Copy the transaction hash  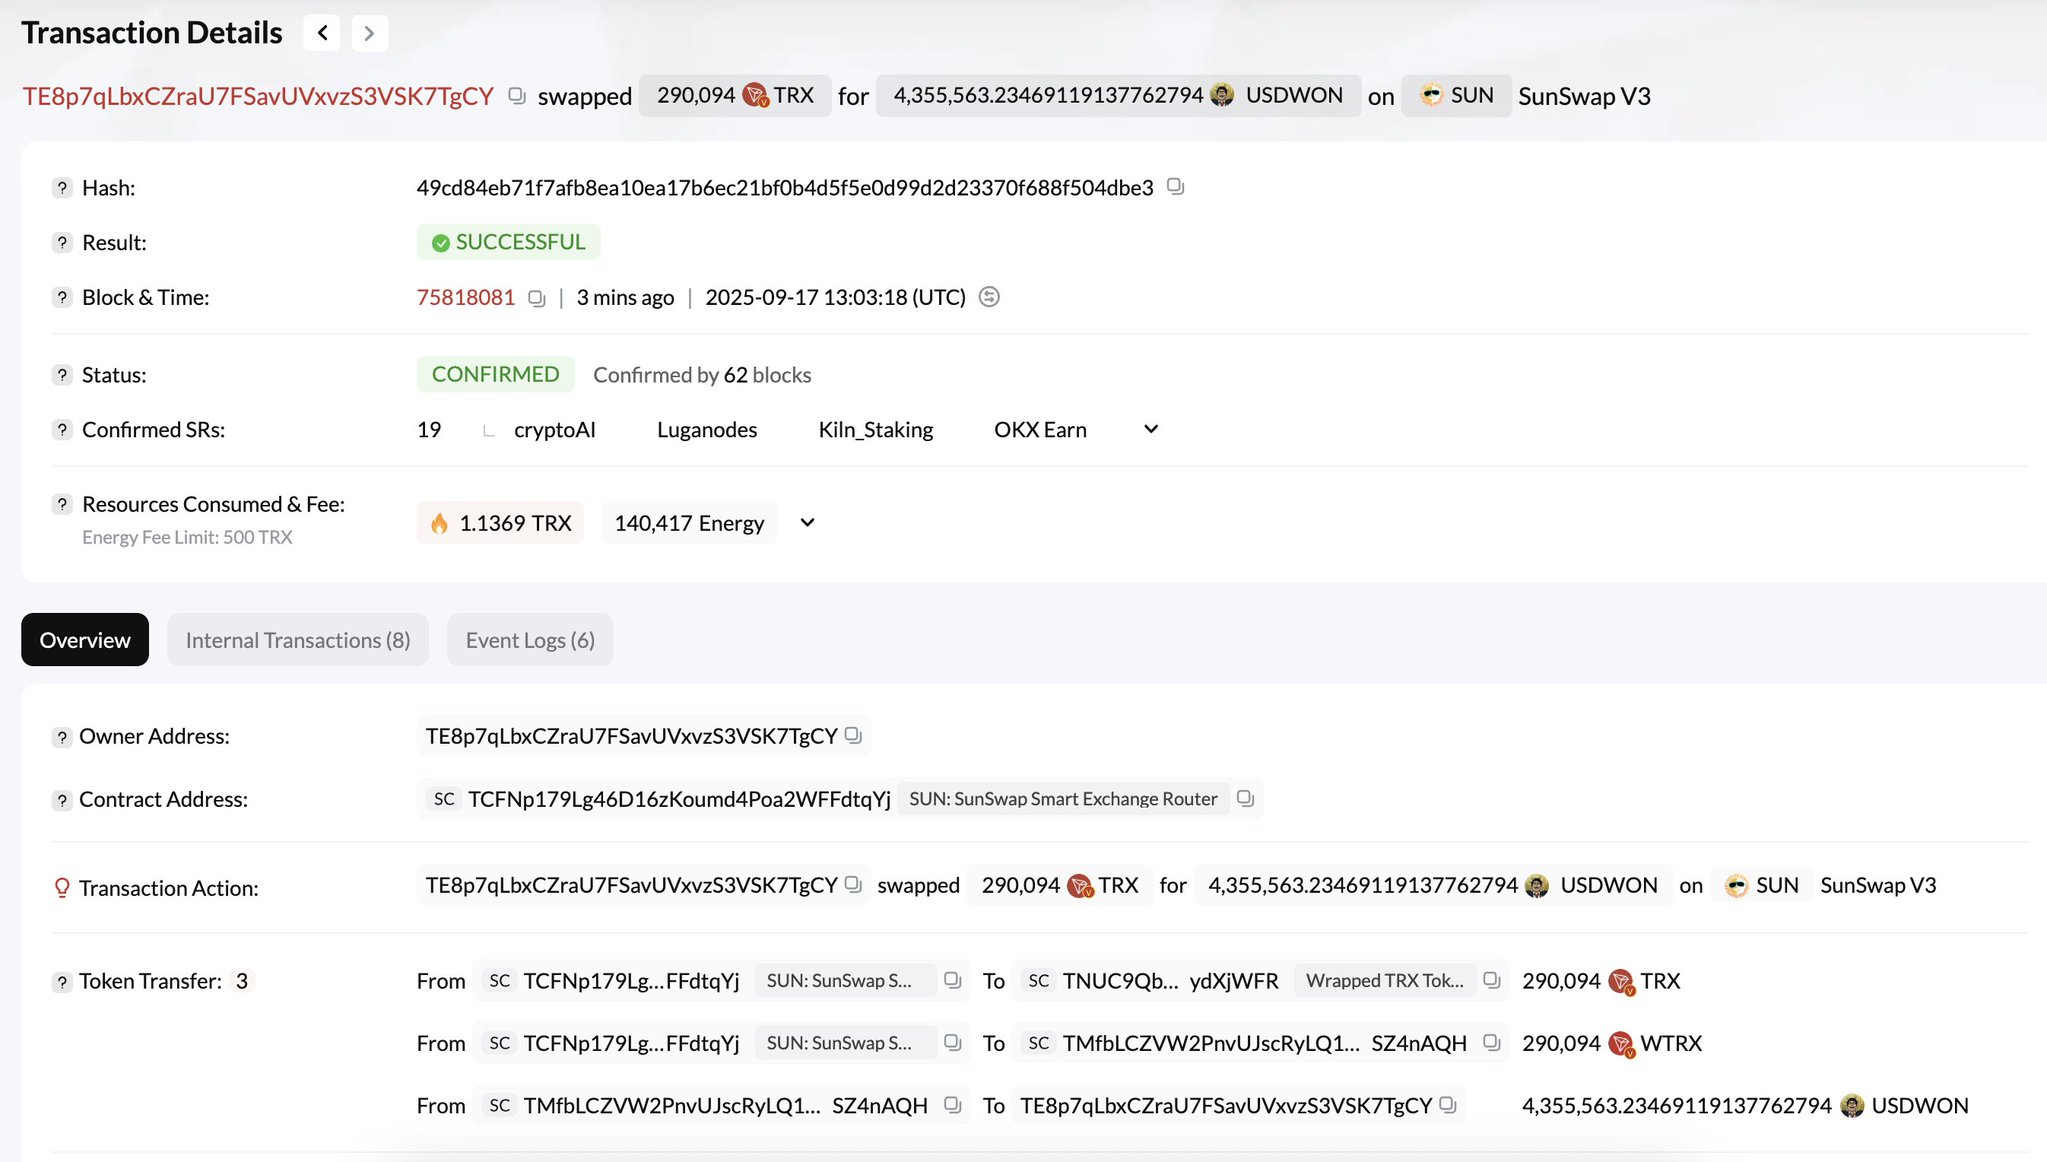click(1175, 187)
